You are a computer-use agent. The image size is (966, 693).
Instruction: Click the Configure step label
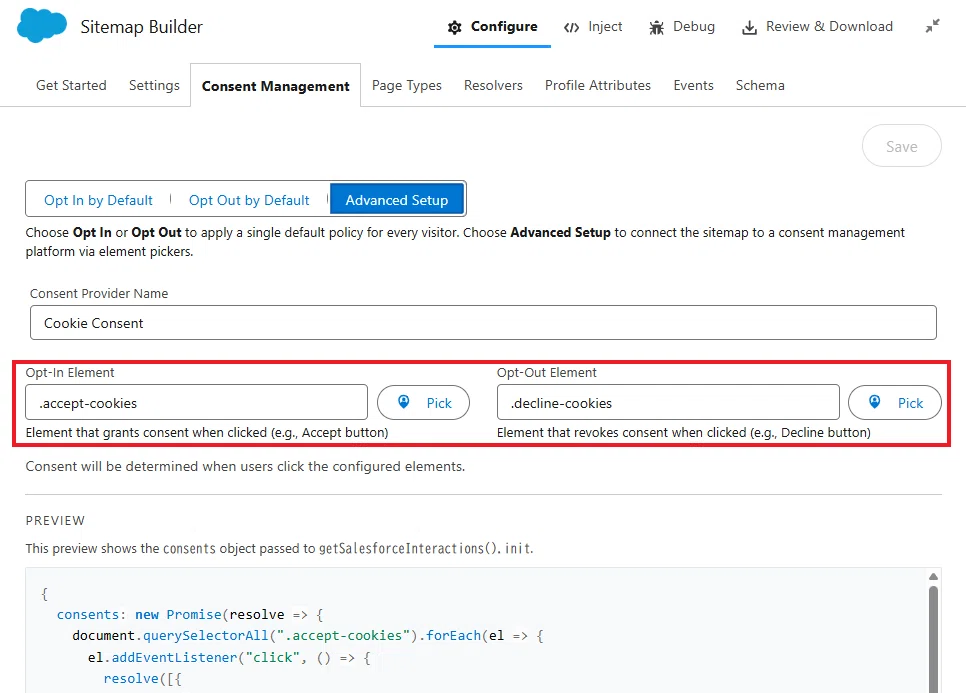tap(504, 26)
